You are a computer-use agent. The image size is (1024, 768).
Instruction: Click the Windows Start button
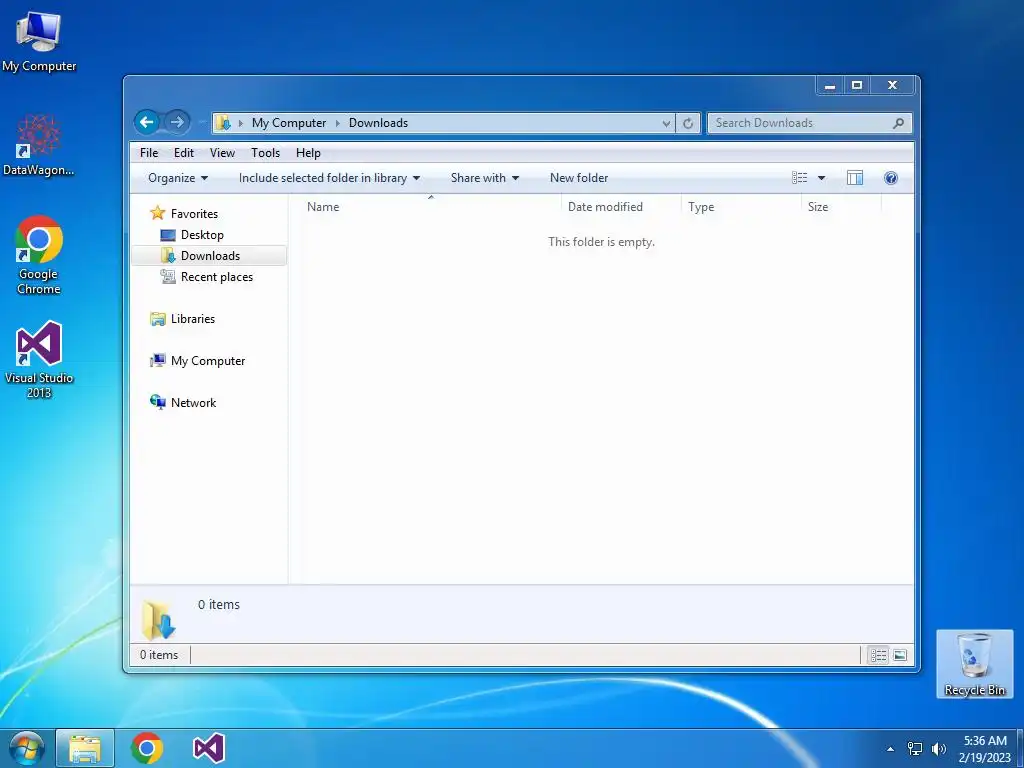(26, 748)
